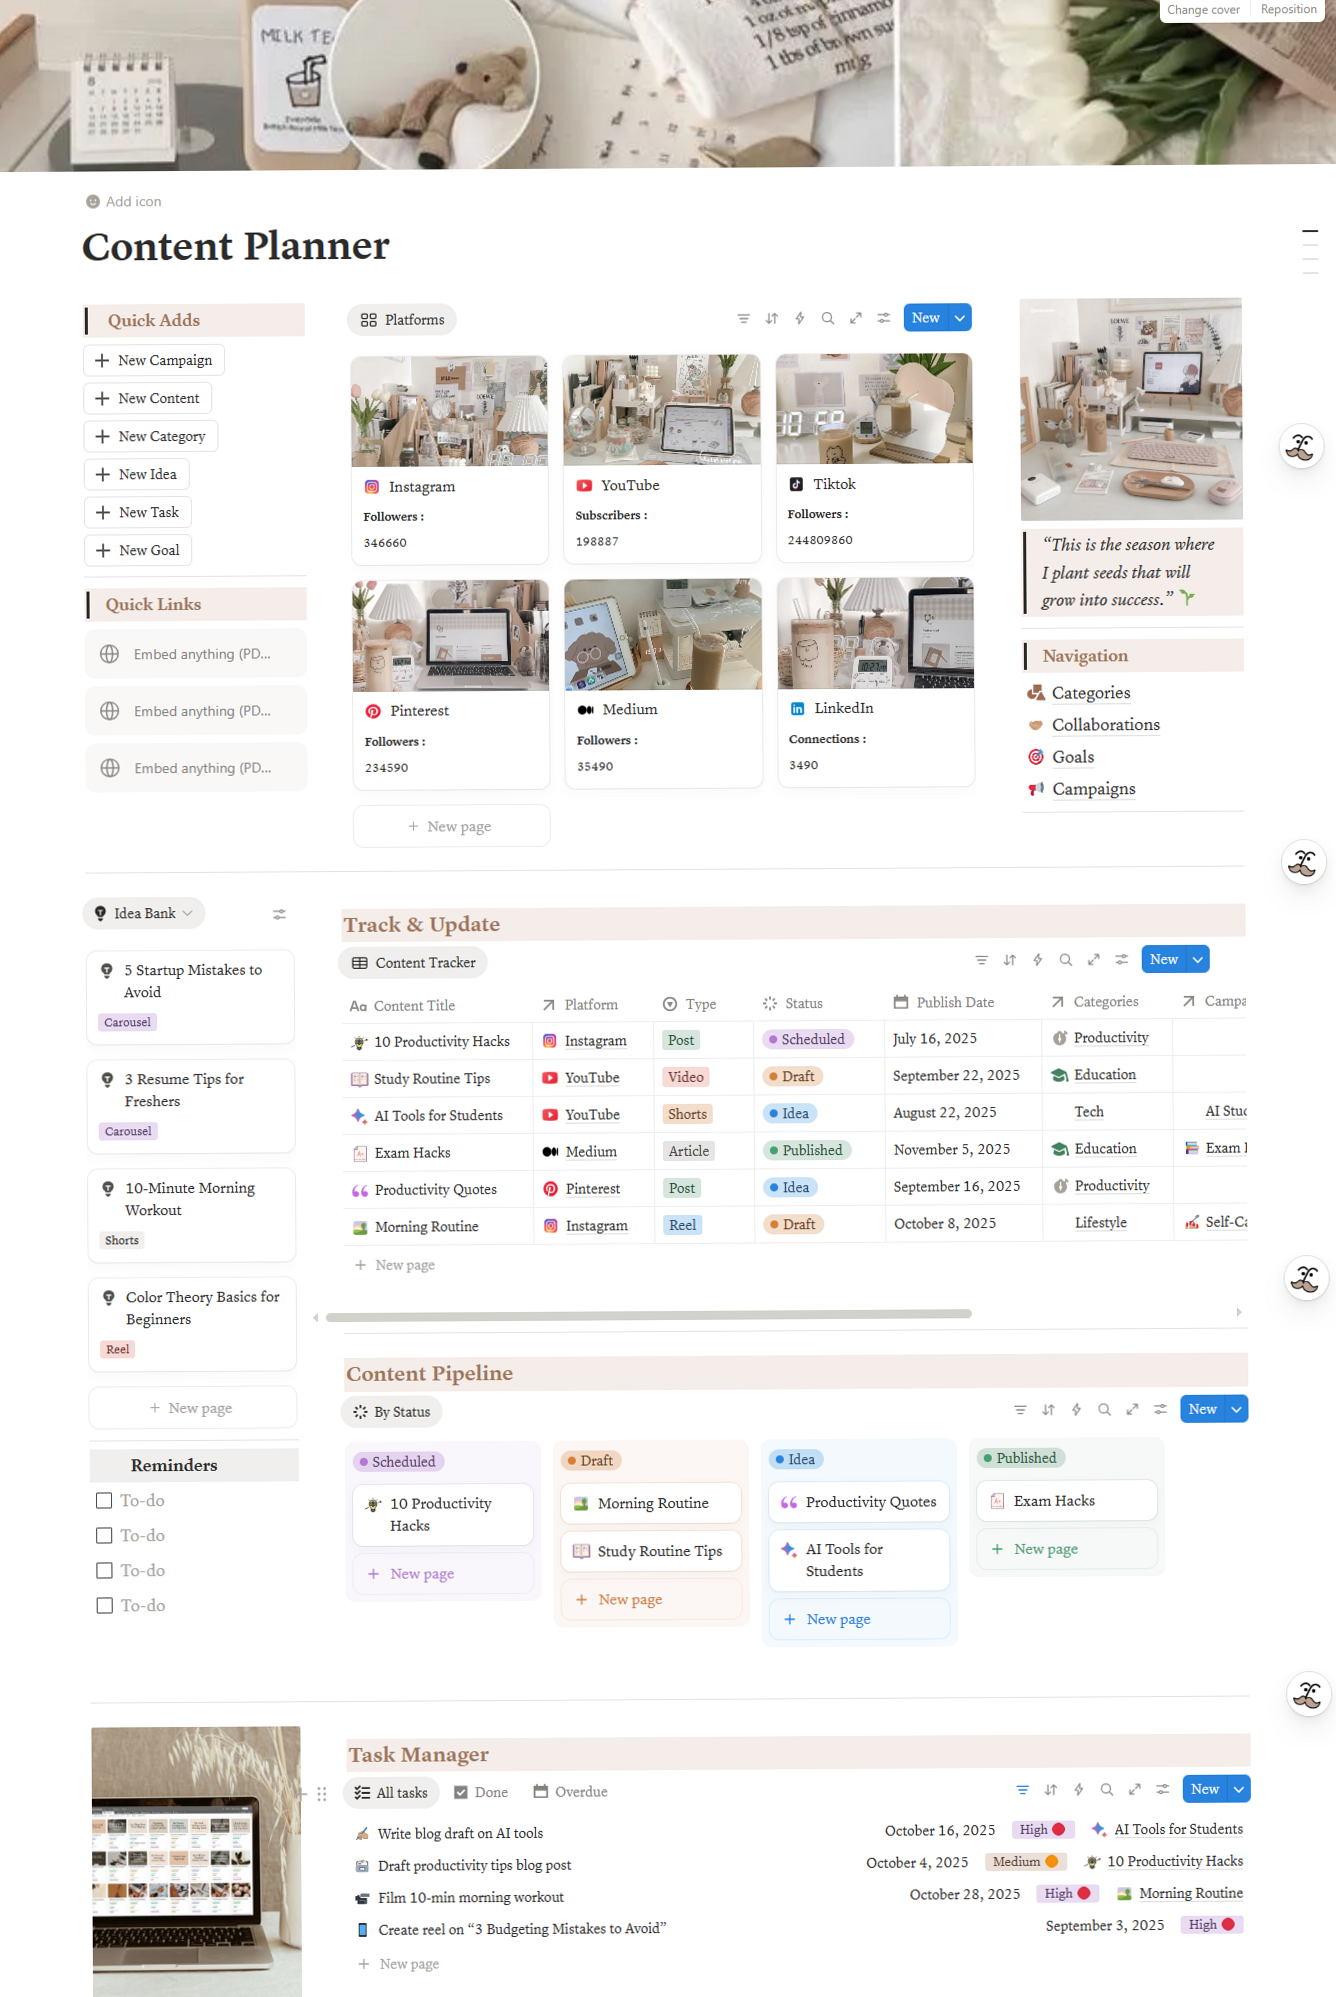Check the fourth To-do checkbox under Reminders
The height and width of the screenshot is (1997, 1336).
coord(104,1605)
